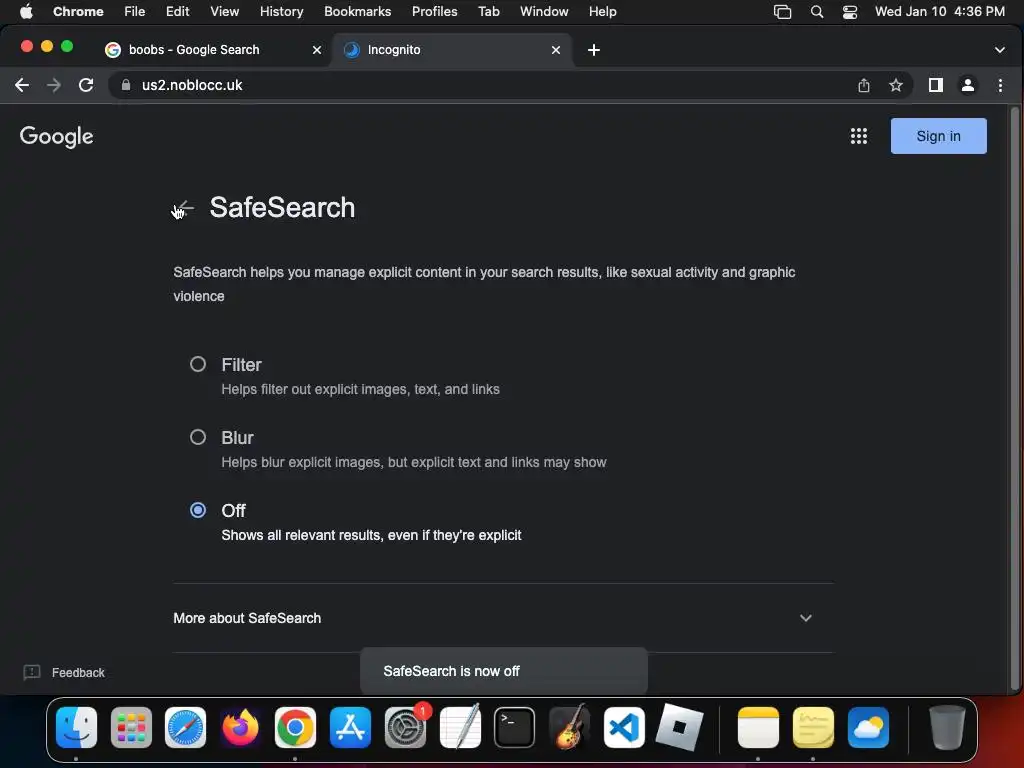Select the Blur radio option

click(x=198, y=437)
